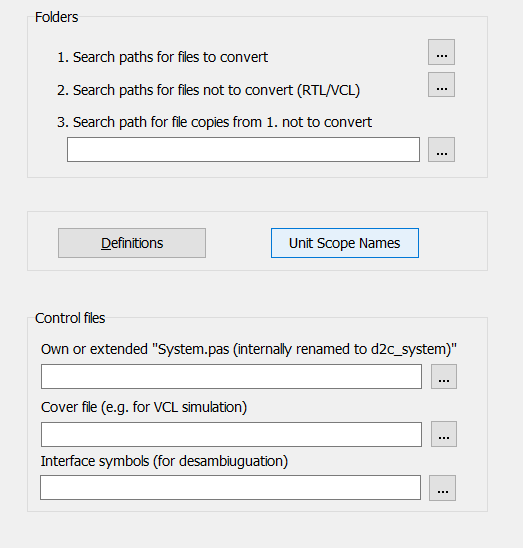Browse for own or extended System.pas file
This screenshot has height=548, width=523.
click(444, 376)
